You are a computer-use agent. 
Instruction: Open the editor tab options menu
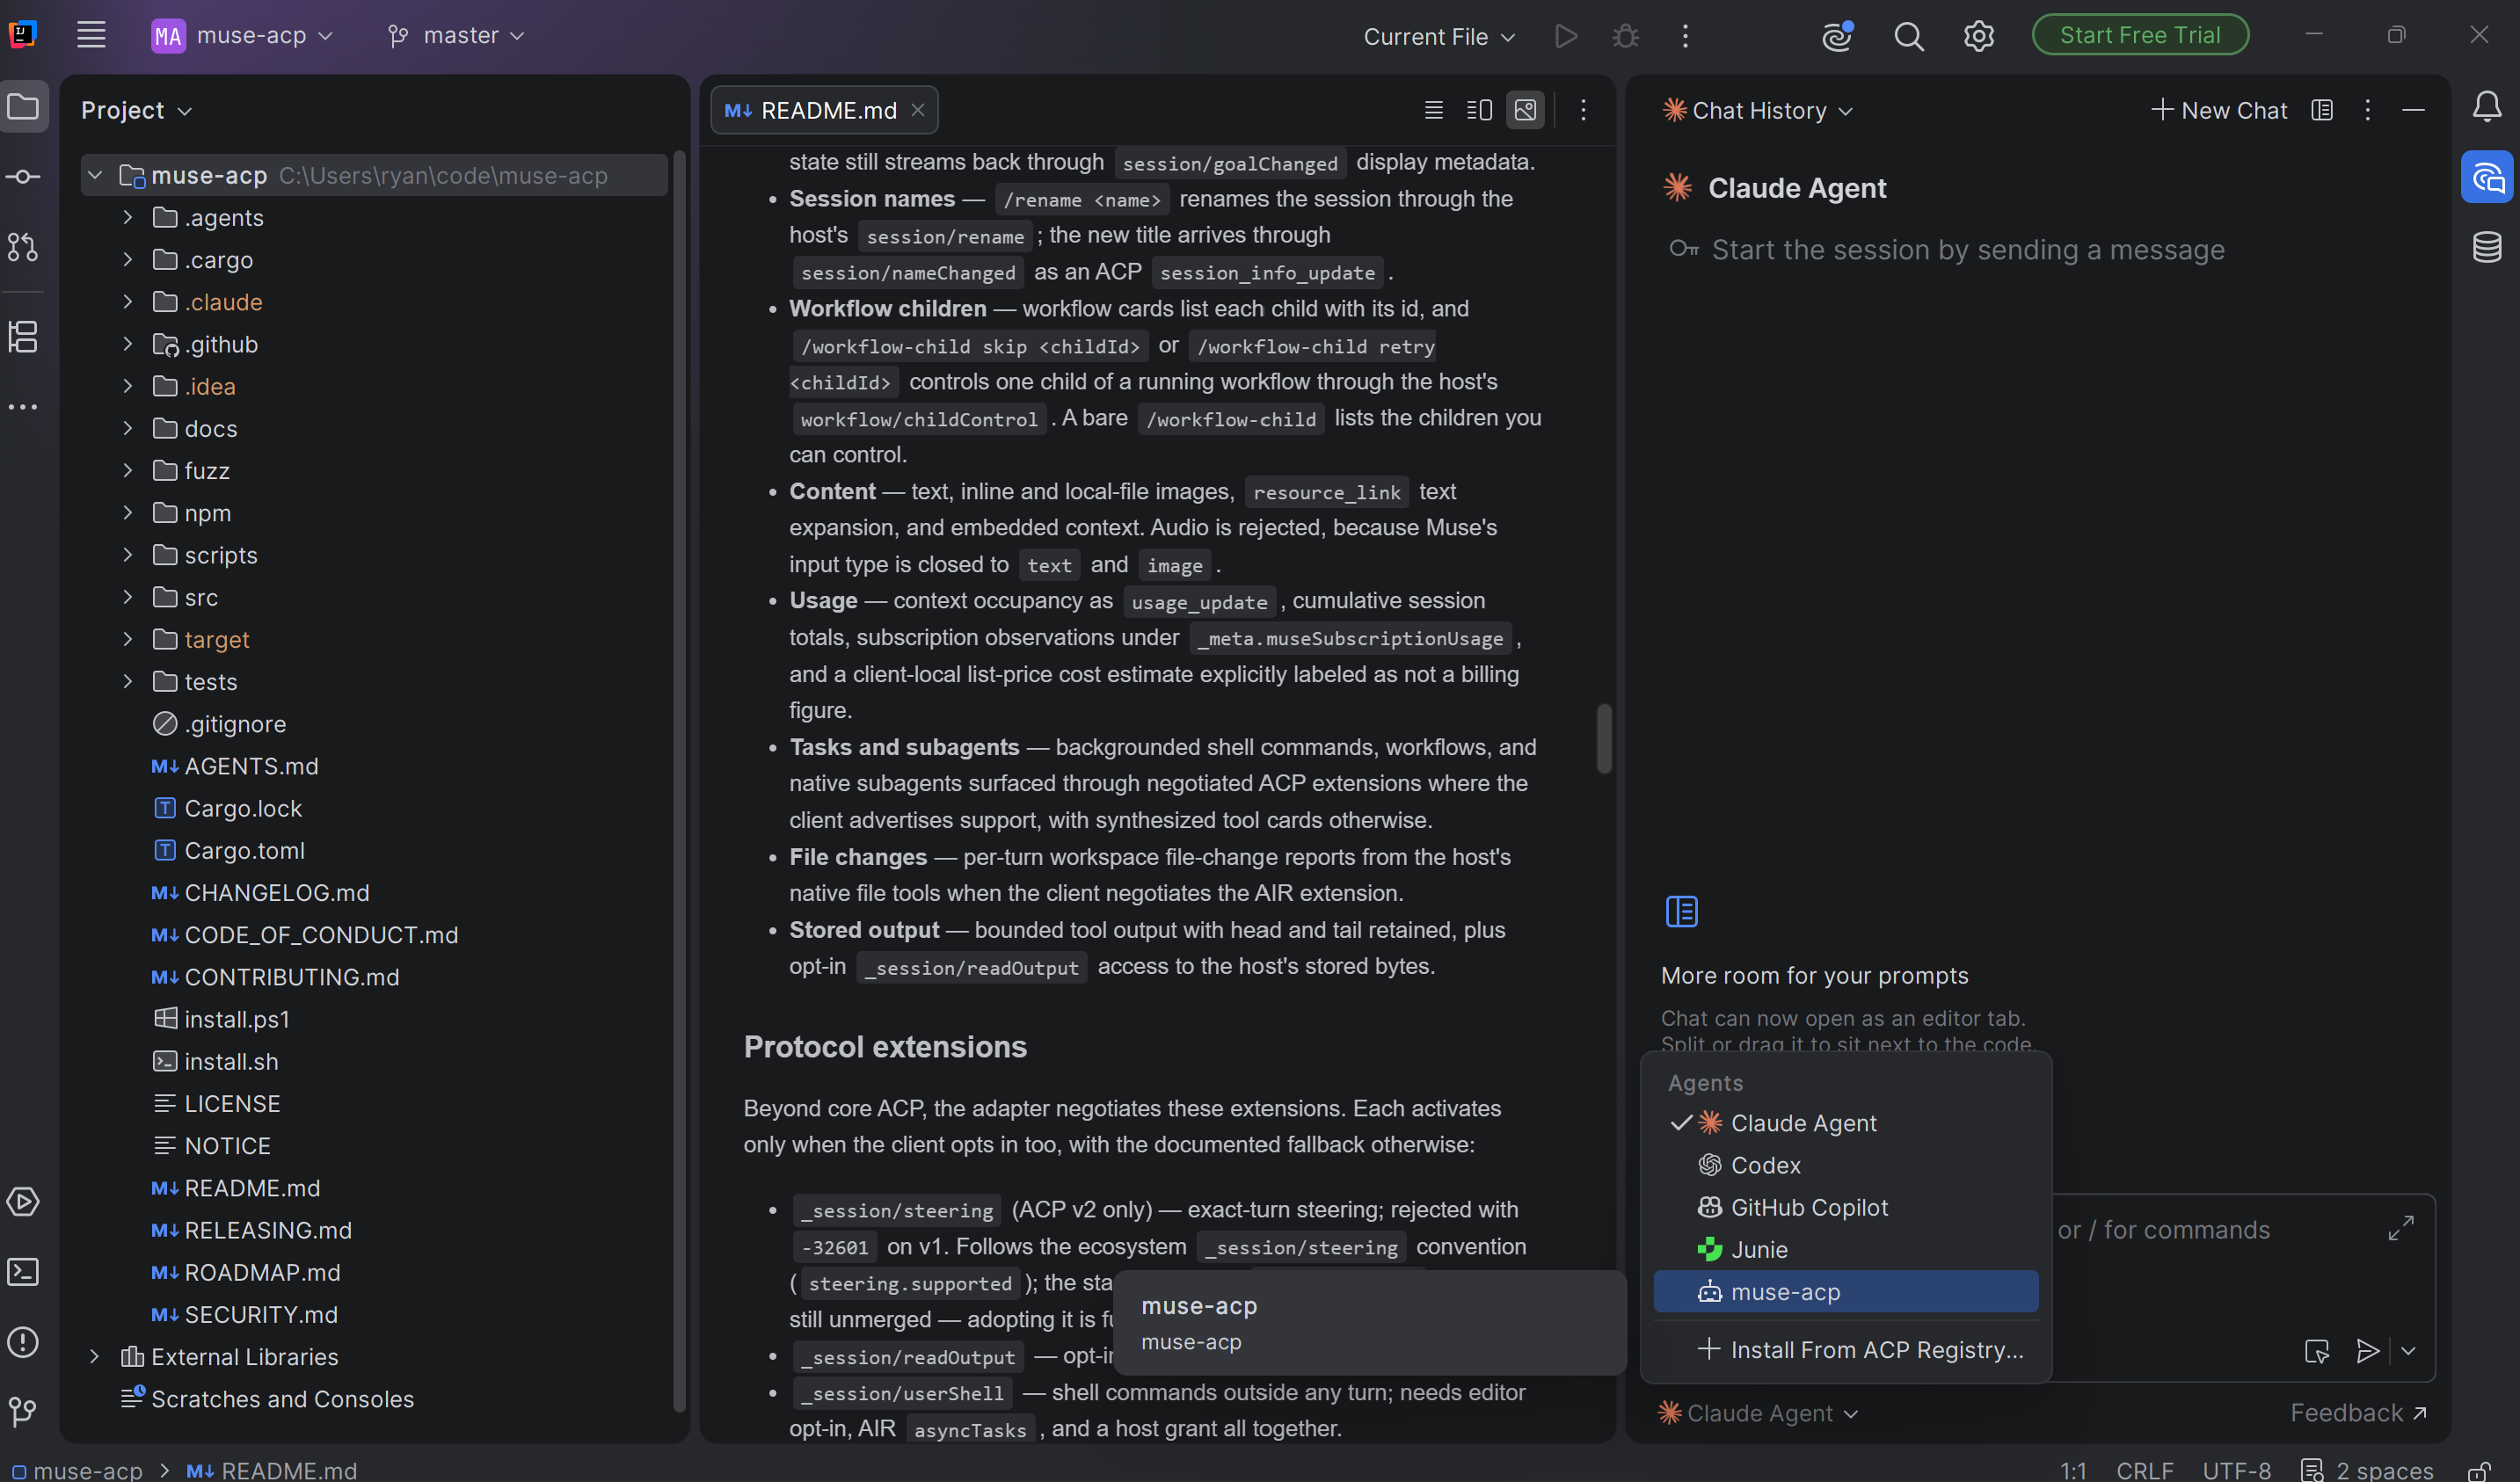(x=1583, y=110)
